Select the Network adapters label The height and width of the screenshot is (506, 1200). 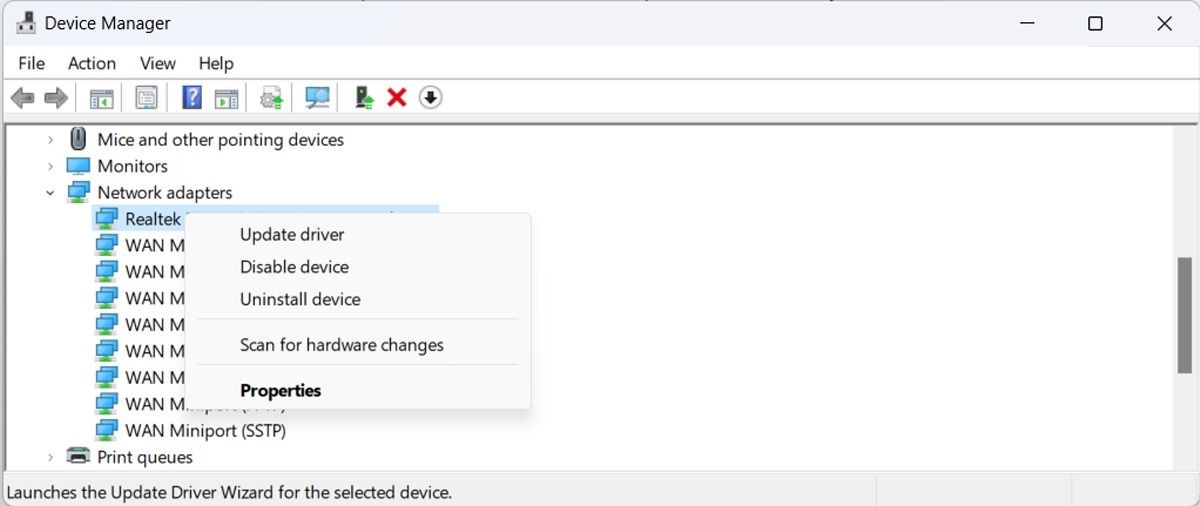pyautogui.click(x=164, y=192)
